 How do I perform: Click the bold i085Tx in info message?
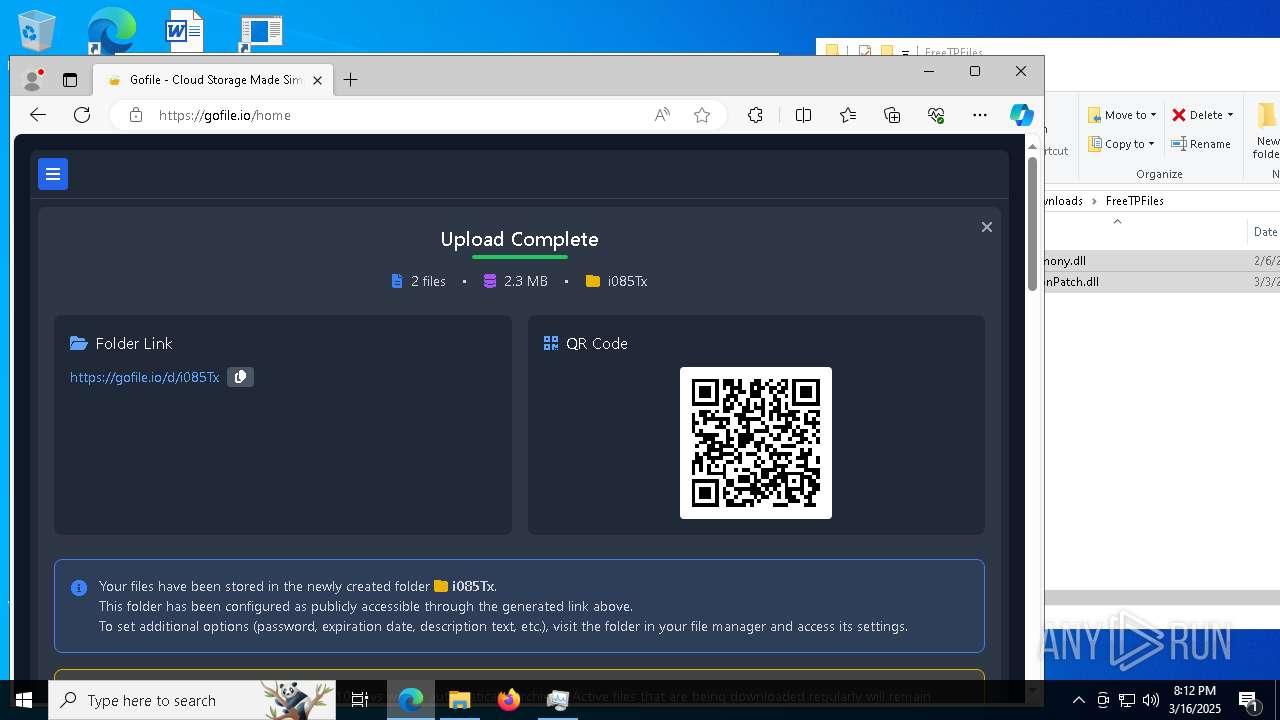[473, 586]
